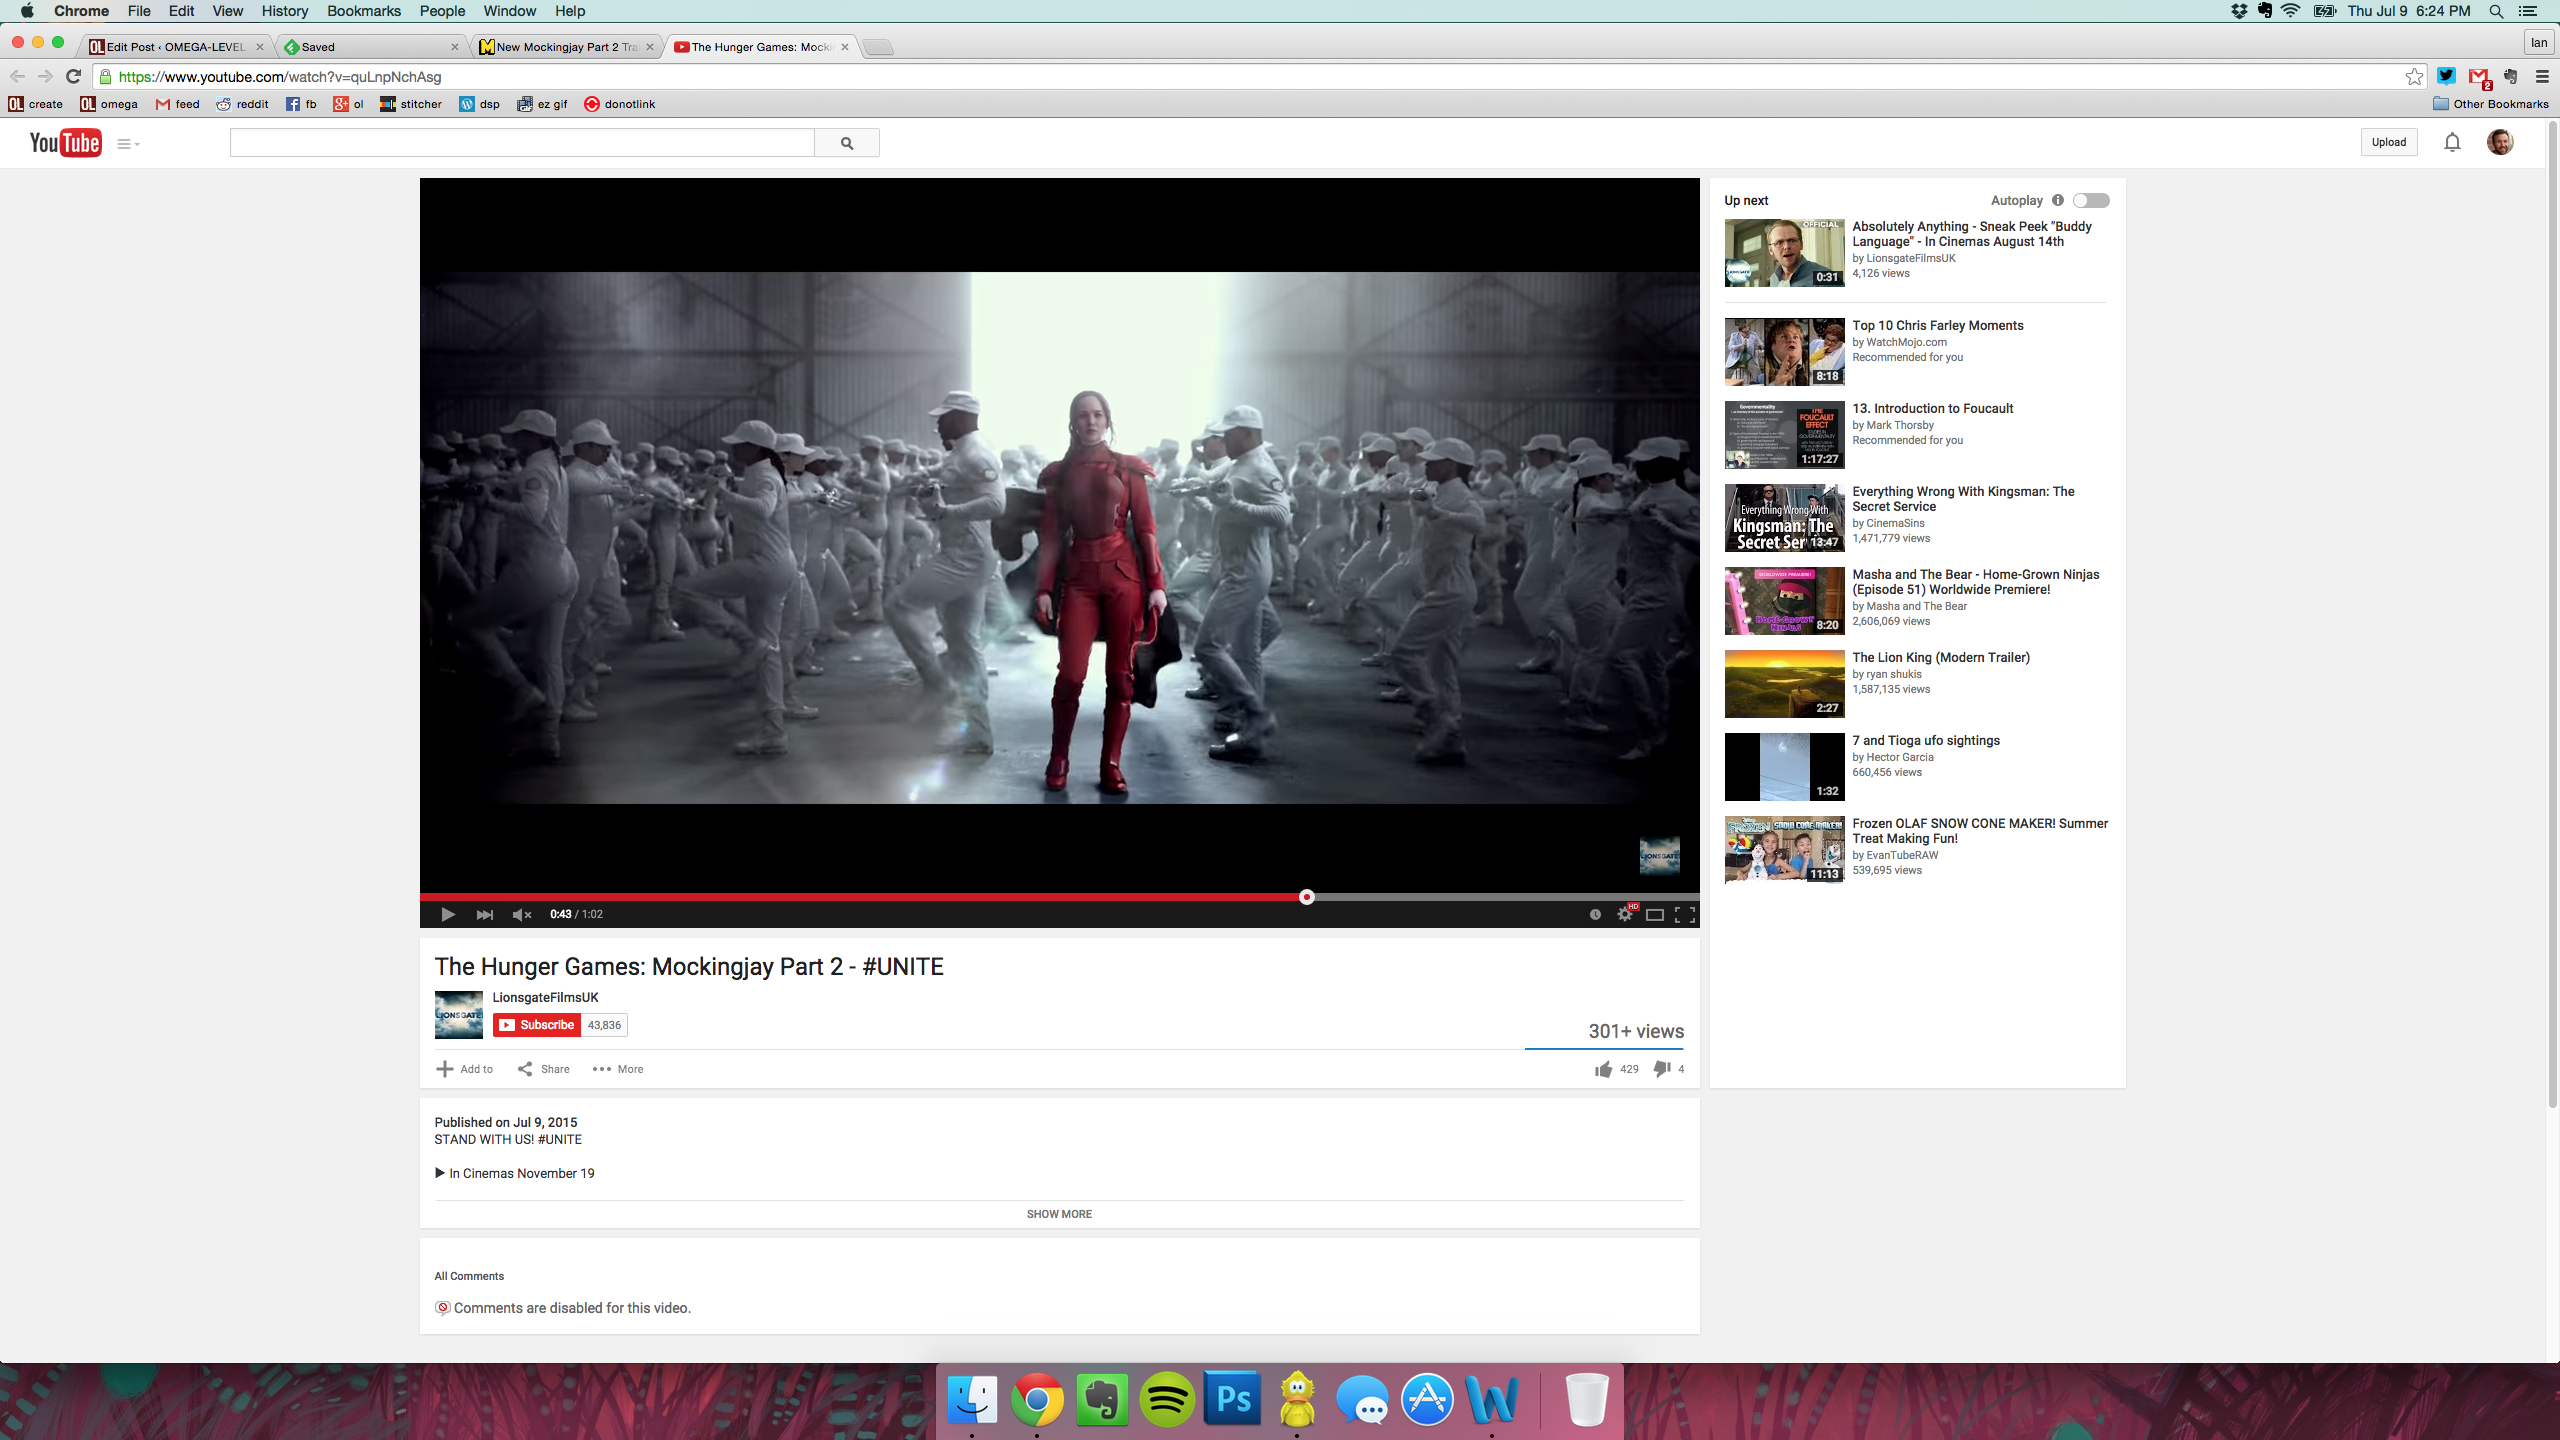The width and height of the screenshot is (2560, 1440).
Task: Open the Bookmarks menu
Action: 364,11
